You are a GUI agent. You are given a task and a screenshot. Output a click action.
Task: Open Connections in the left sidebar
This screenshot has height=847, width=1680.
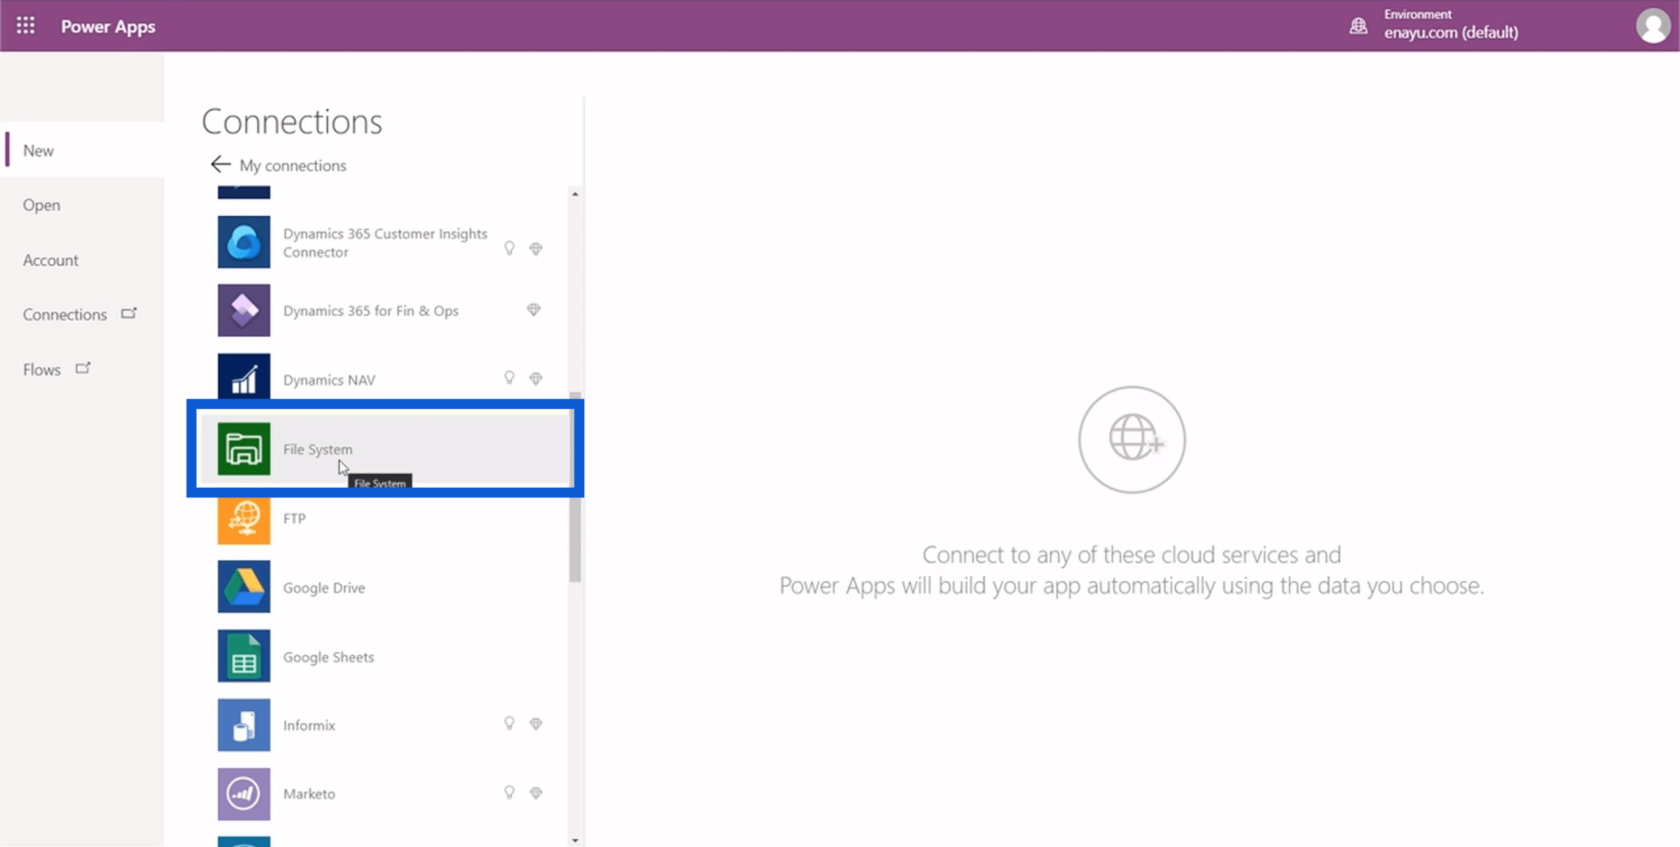84,314
